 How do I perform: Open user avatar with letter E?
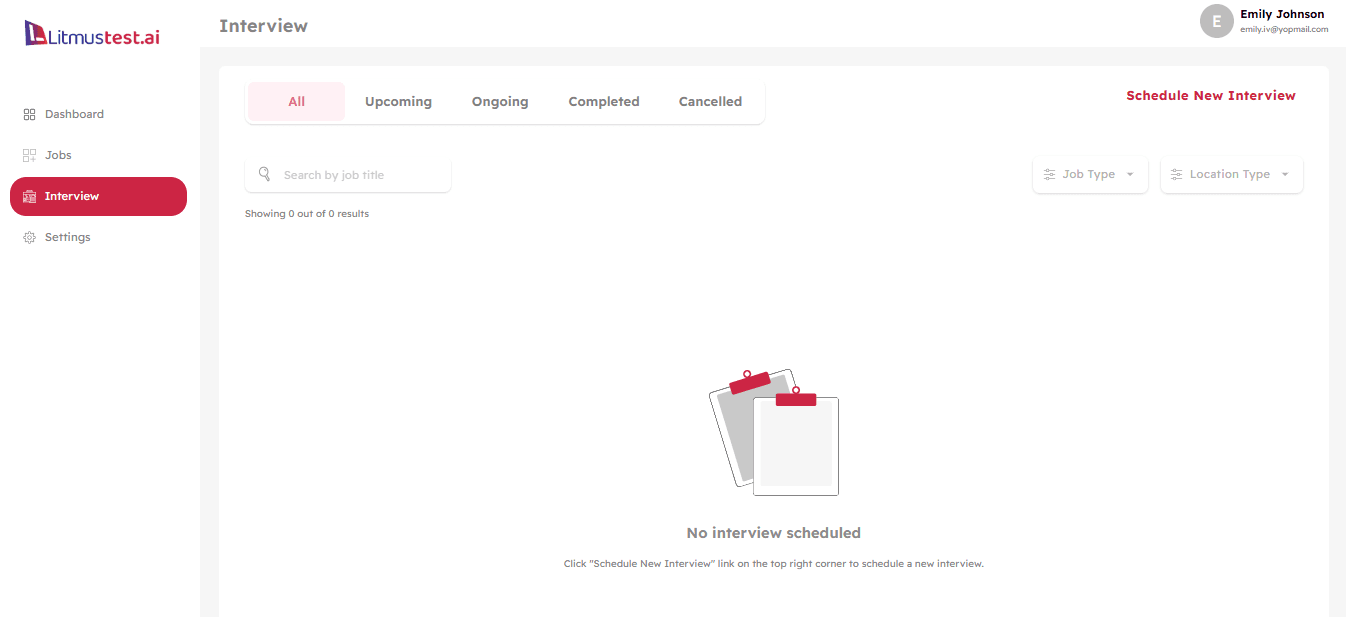(1216, 22)
